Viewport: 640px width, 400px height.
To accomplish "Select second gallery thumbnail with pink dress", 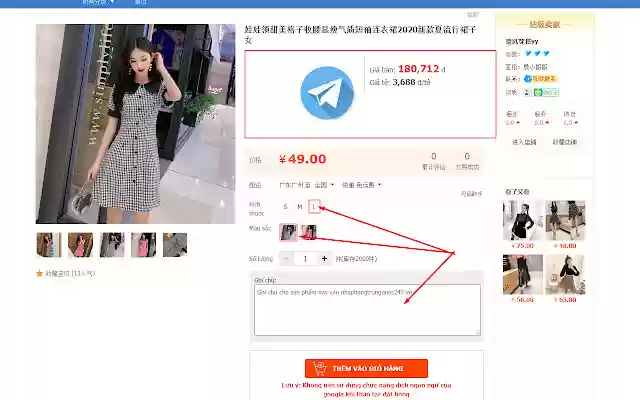I will tap(80, 245).
